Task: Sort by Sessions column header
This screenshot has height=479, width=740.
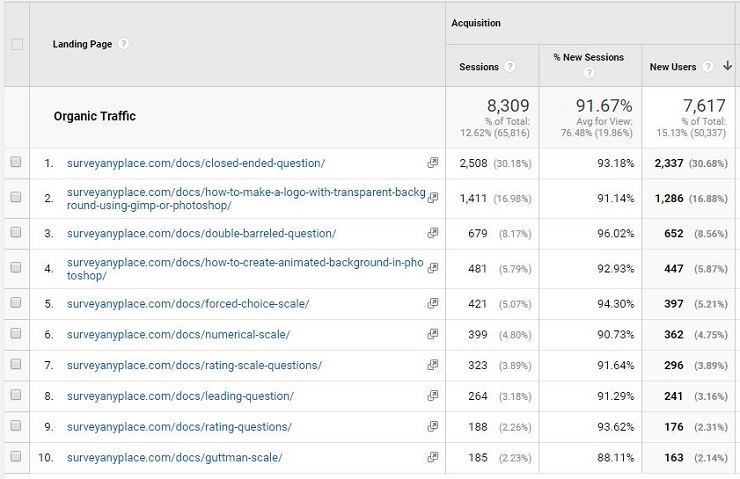Action: point(479,67)
